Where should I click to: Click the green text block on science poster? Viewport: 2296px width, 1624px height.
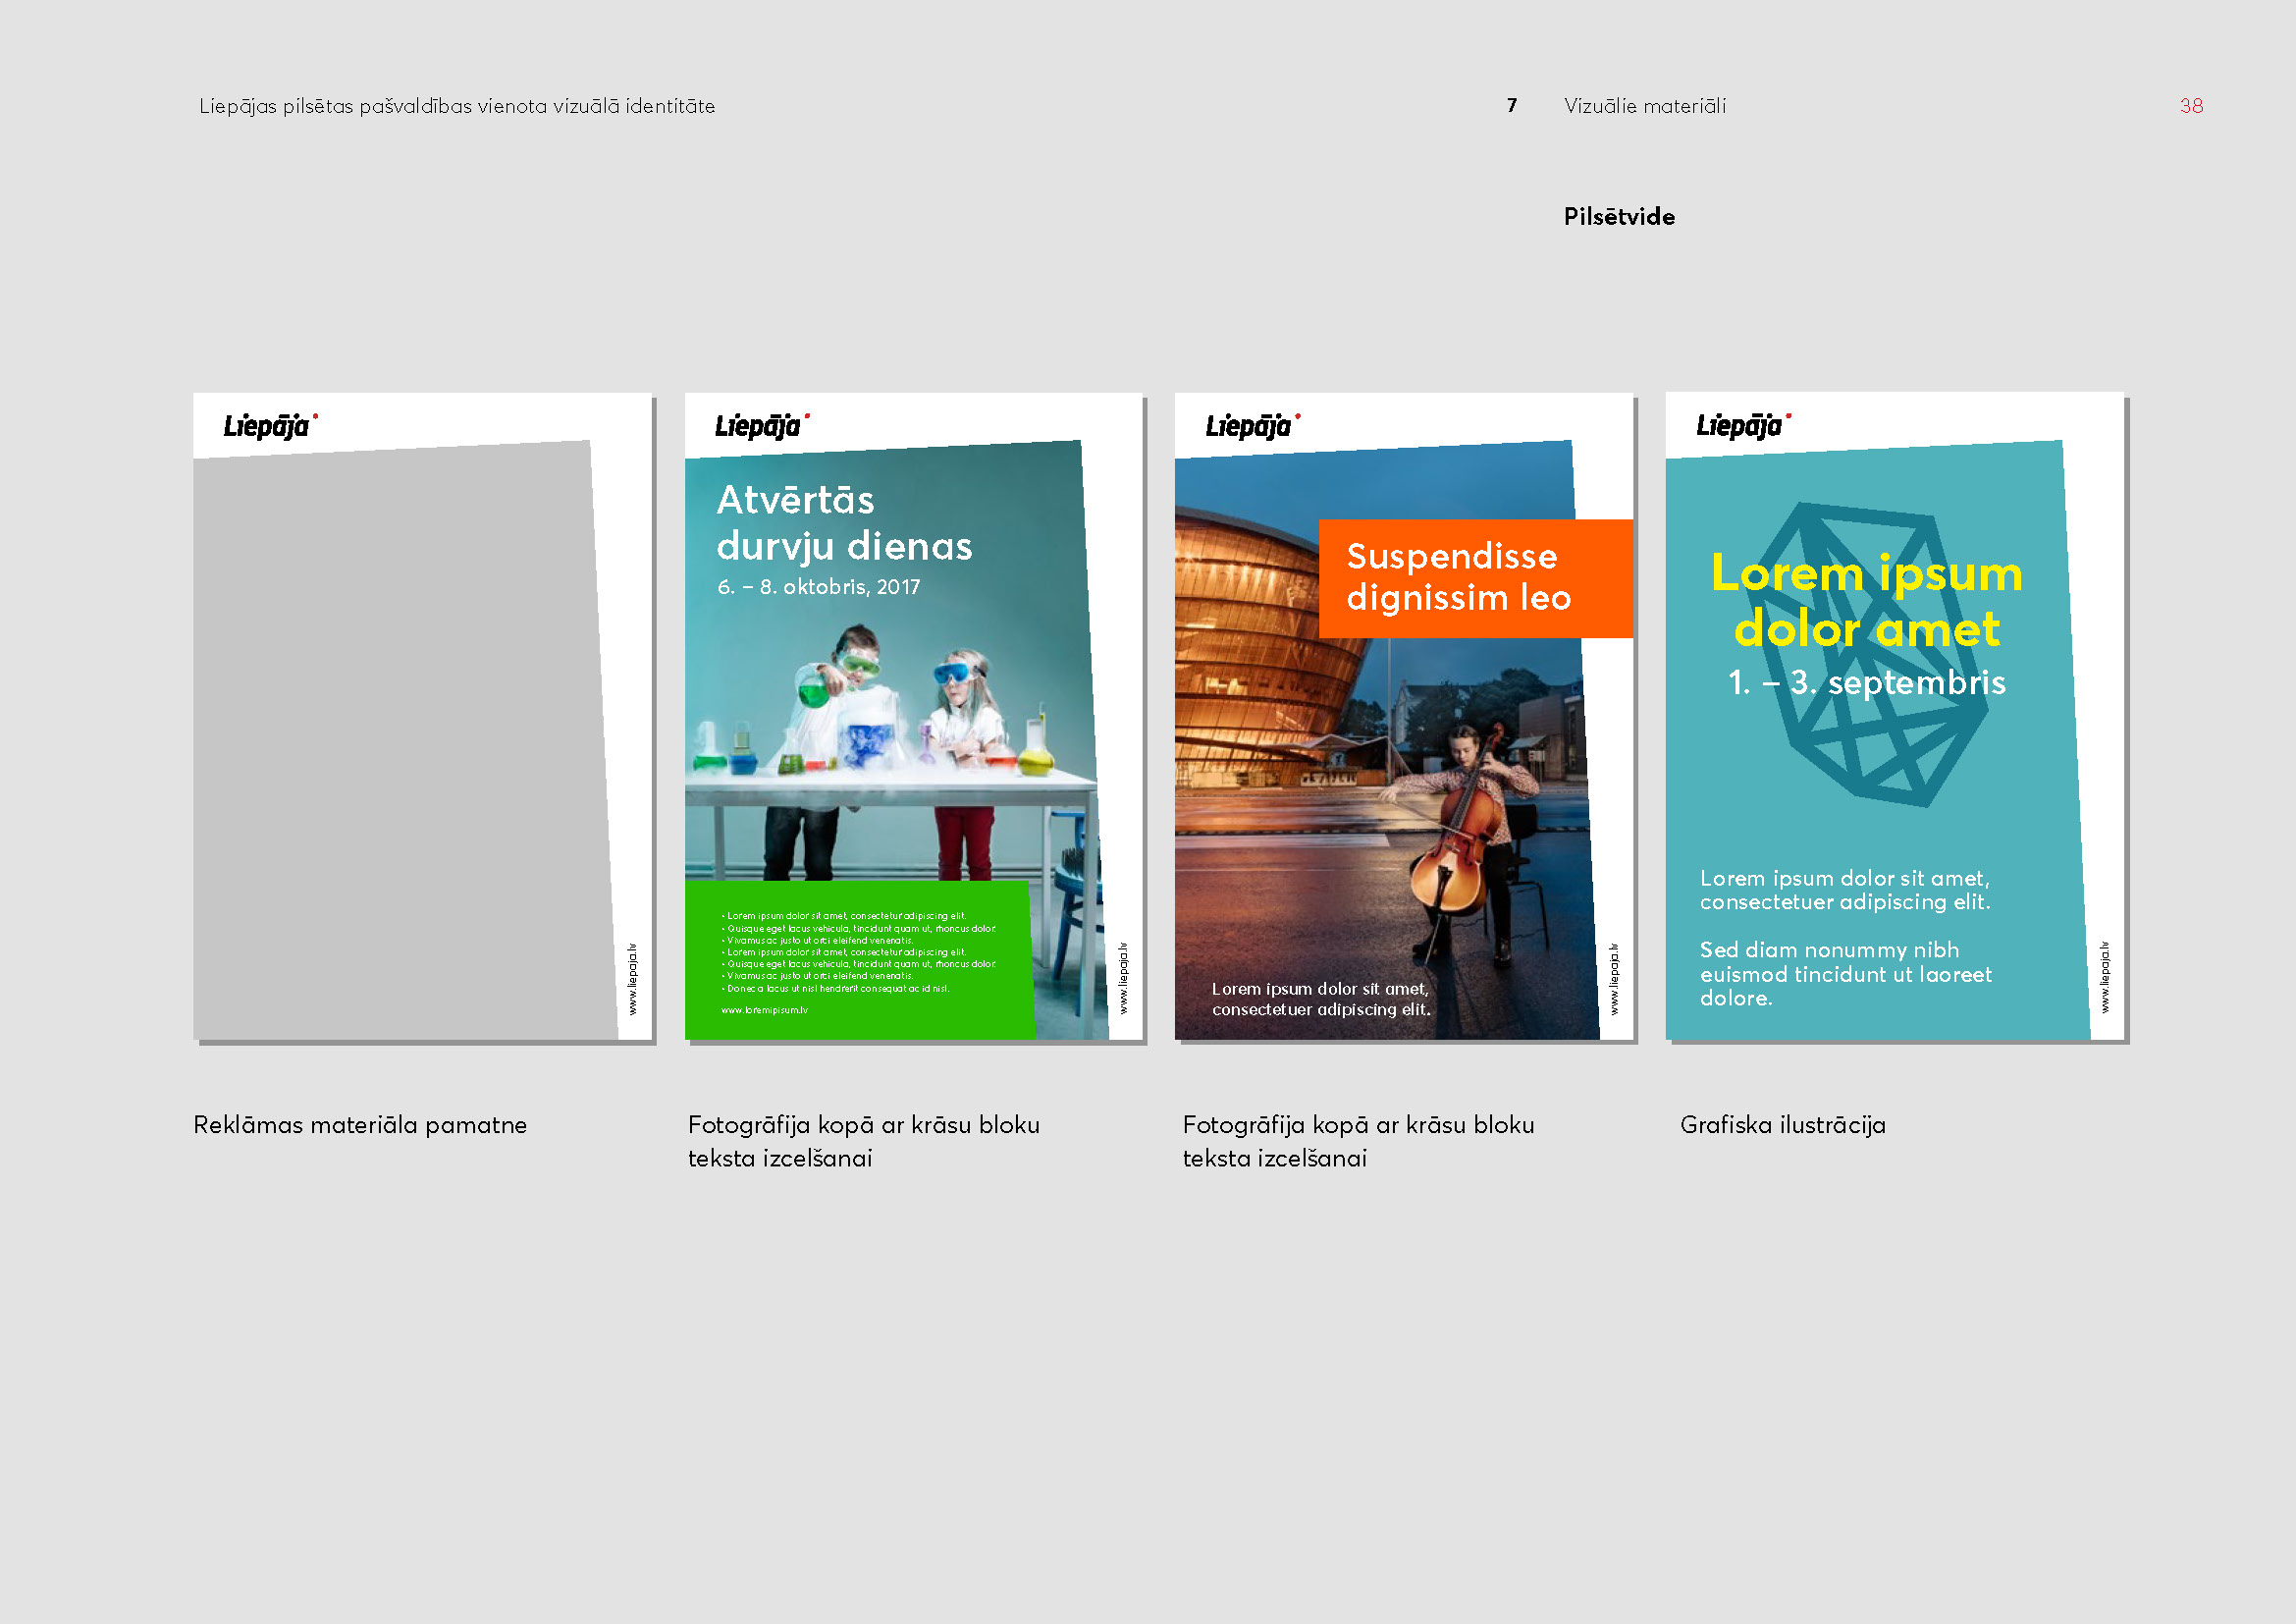point(858,958)
